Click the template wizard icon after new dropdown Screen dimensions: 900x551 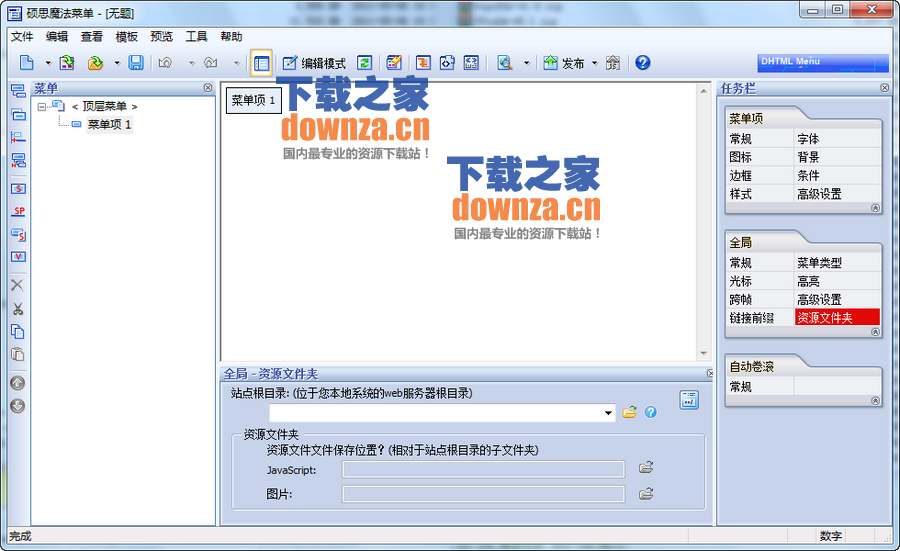[67, 63]
